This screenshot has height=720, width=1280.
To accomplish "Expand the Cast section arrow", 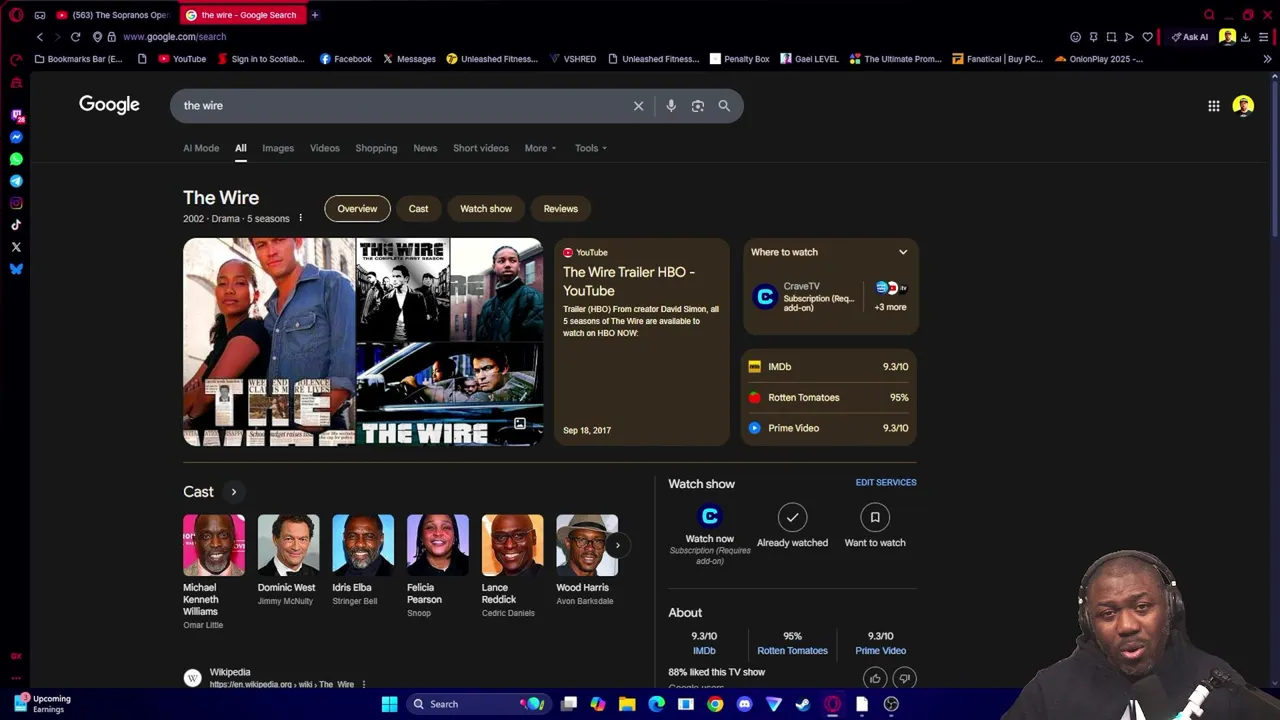I will point(233,492).
